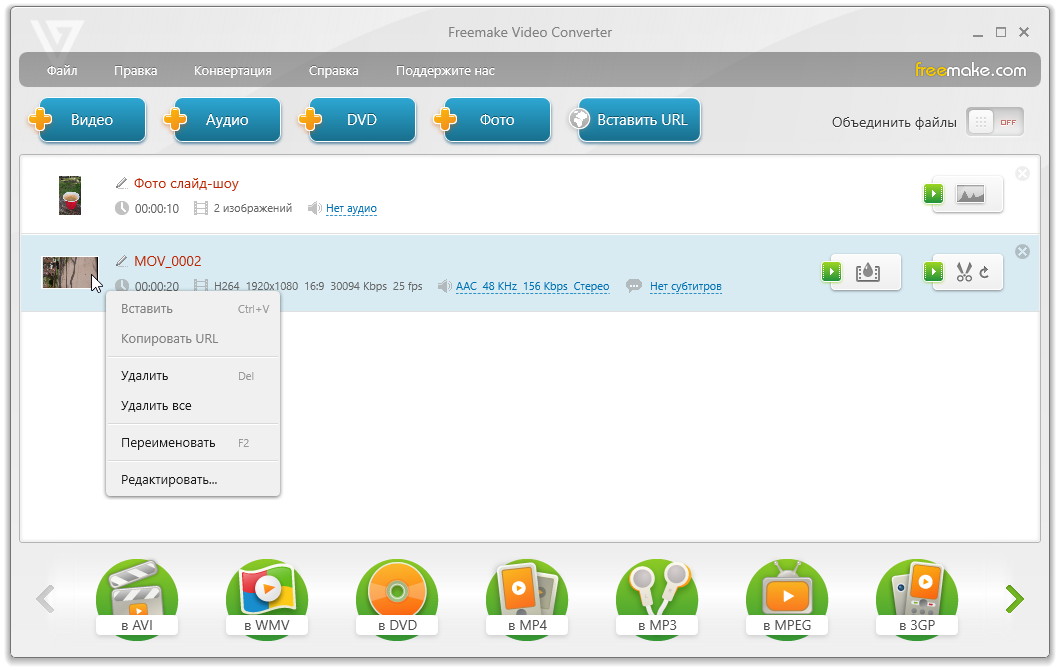1060x670 pixels.
Task: Select the Фото слайд-шоу thumbnail
Action: pos(70,195)
